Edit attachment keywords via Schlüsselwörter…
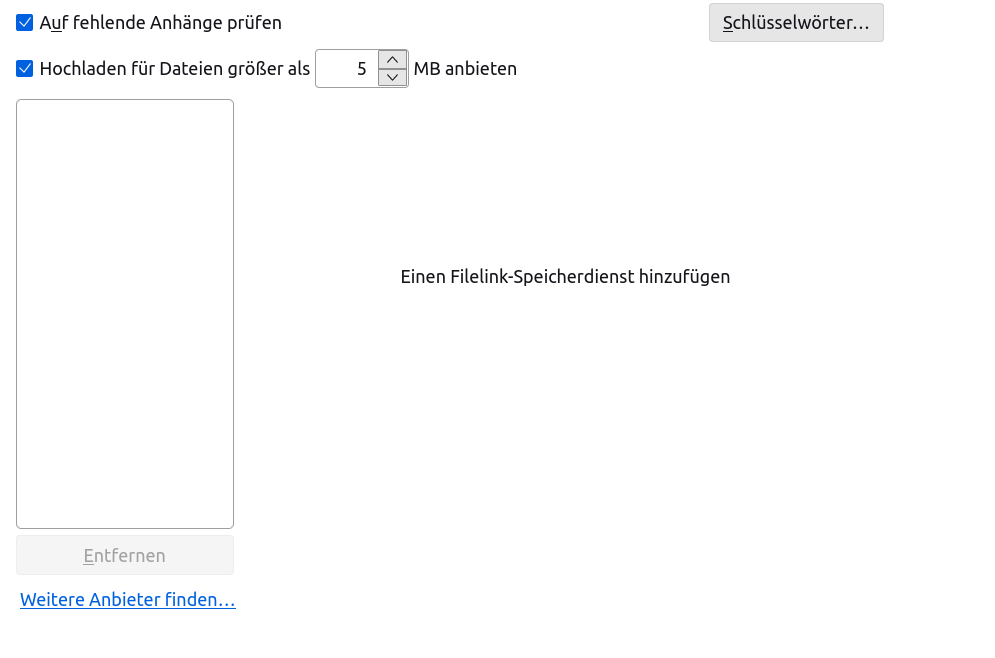 tap(796, 22)
